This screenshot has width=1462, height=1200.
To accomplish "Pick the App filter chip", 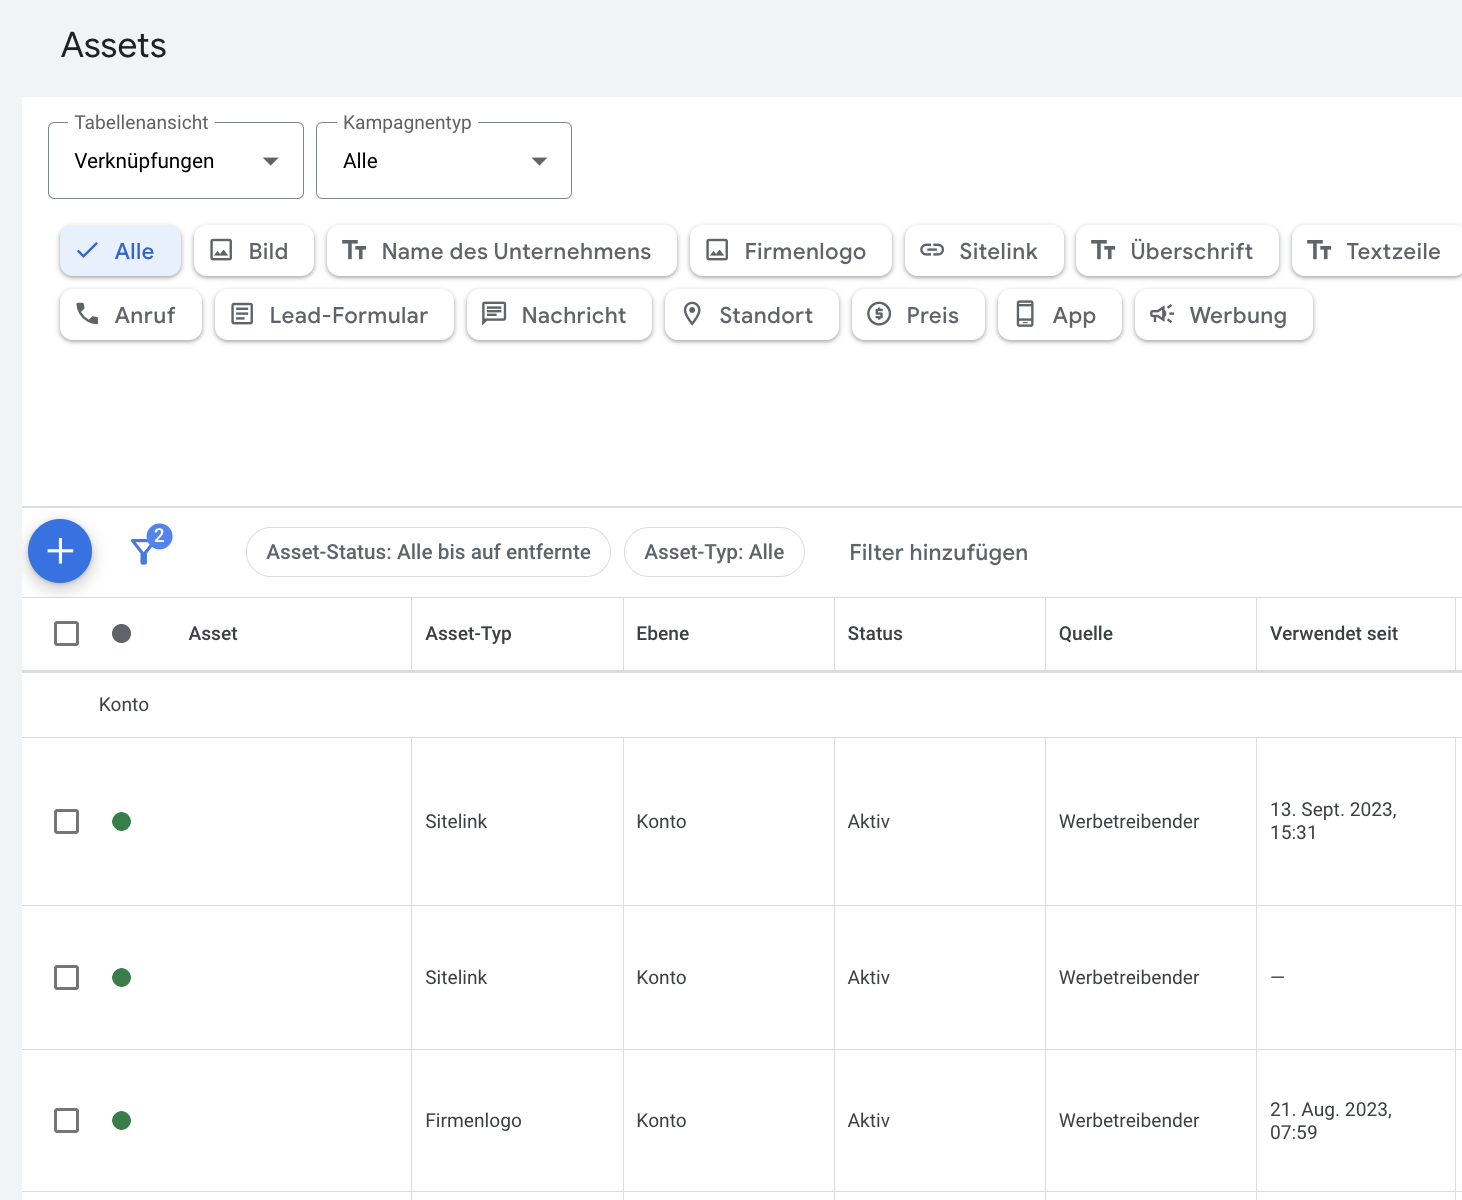I will (1060, 315).
